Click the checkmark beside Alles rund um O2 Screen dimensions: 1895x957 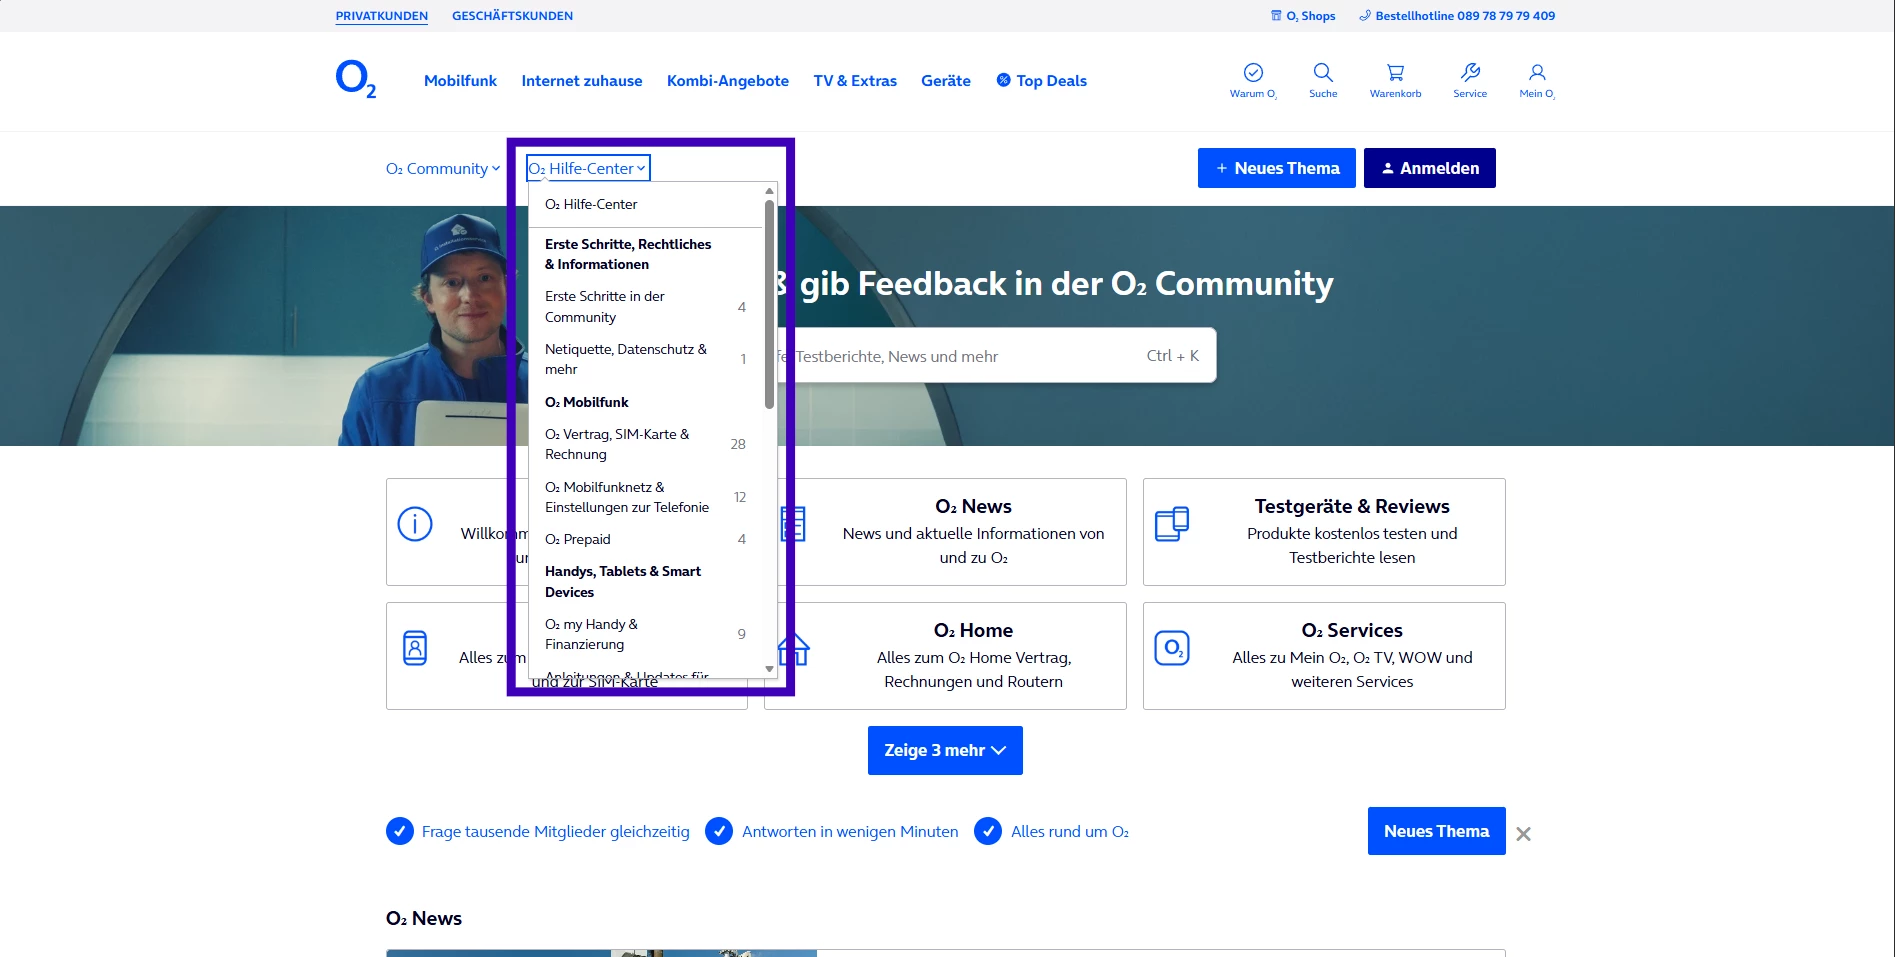(x=988, y=831)
